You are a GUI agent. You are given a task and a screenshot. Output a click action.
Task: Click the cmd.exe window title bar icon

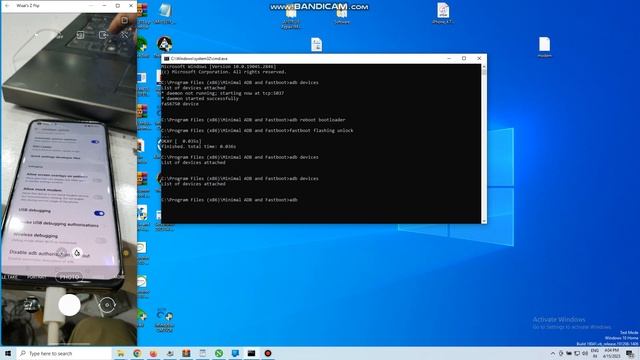pyautogui.click(x=167, y=59)
